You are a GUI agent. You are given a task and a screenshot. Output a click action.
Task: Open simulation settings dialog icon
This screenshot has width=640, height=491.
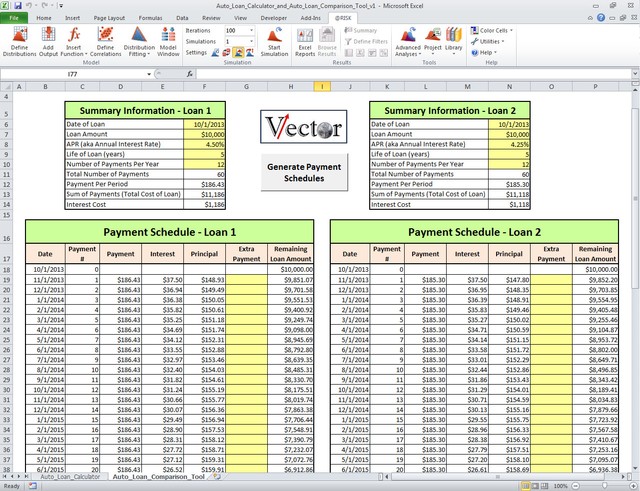(x=215, y=53)
